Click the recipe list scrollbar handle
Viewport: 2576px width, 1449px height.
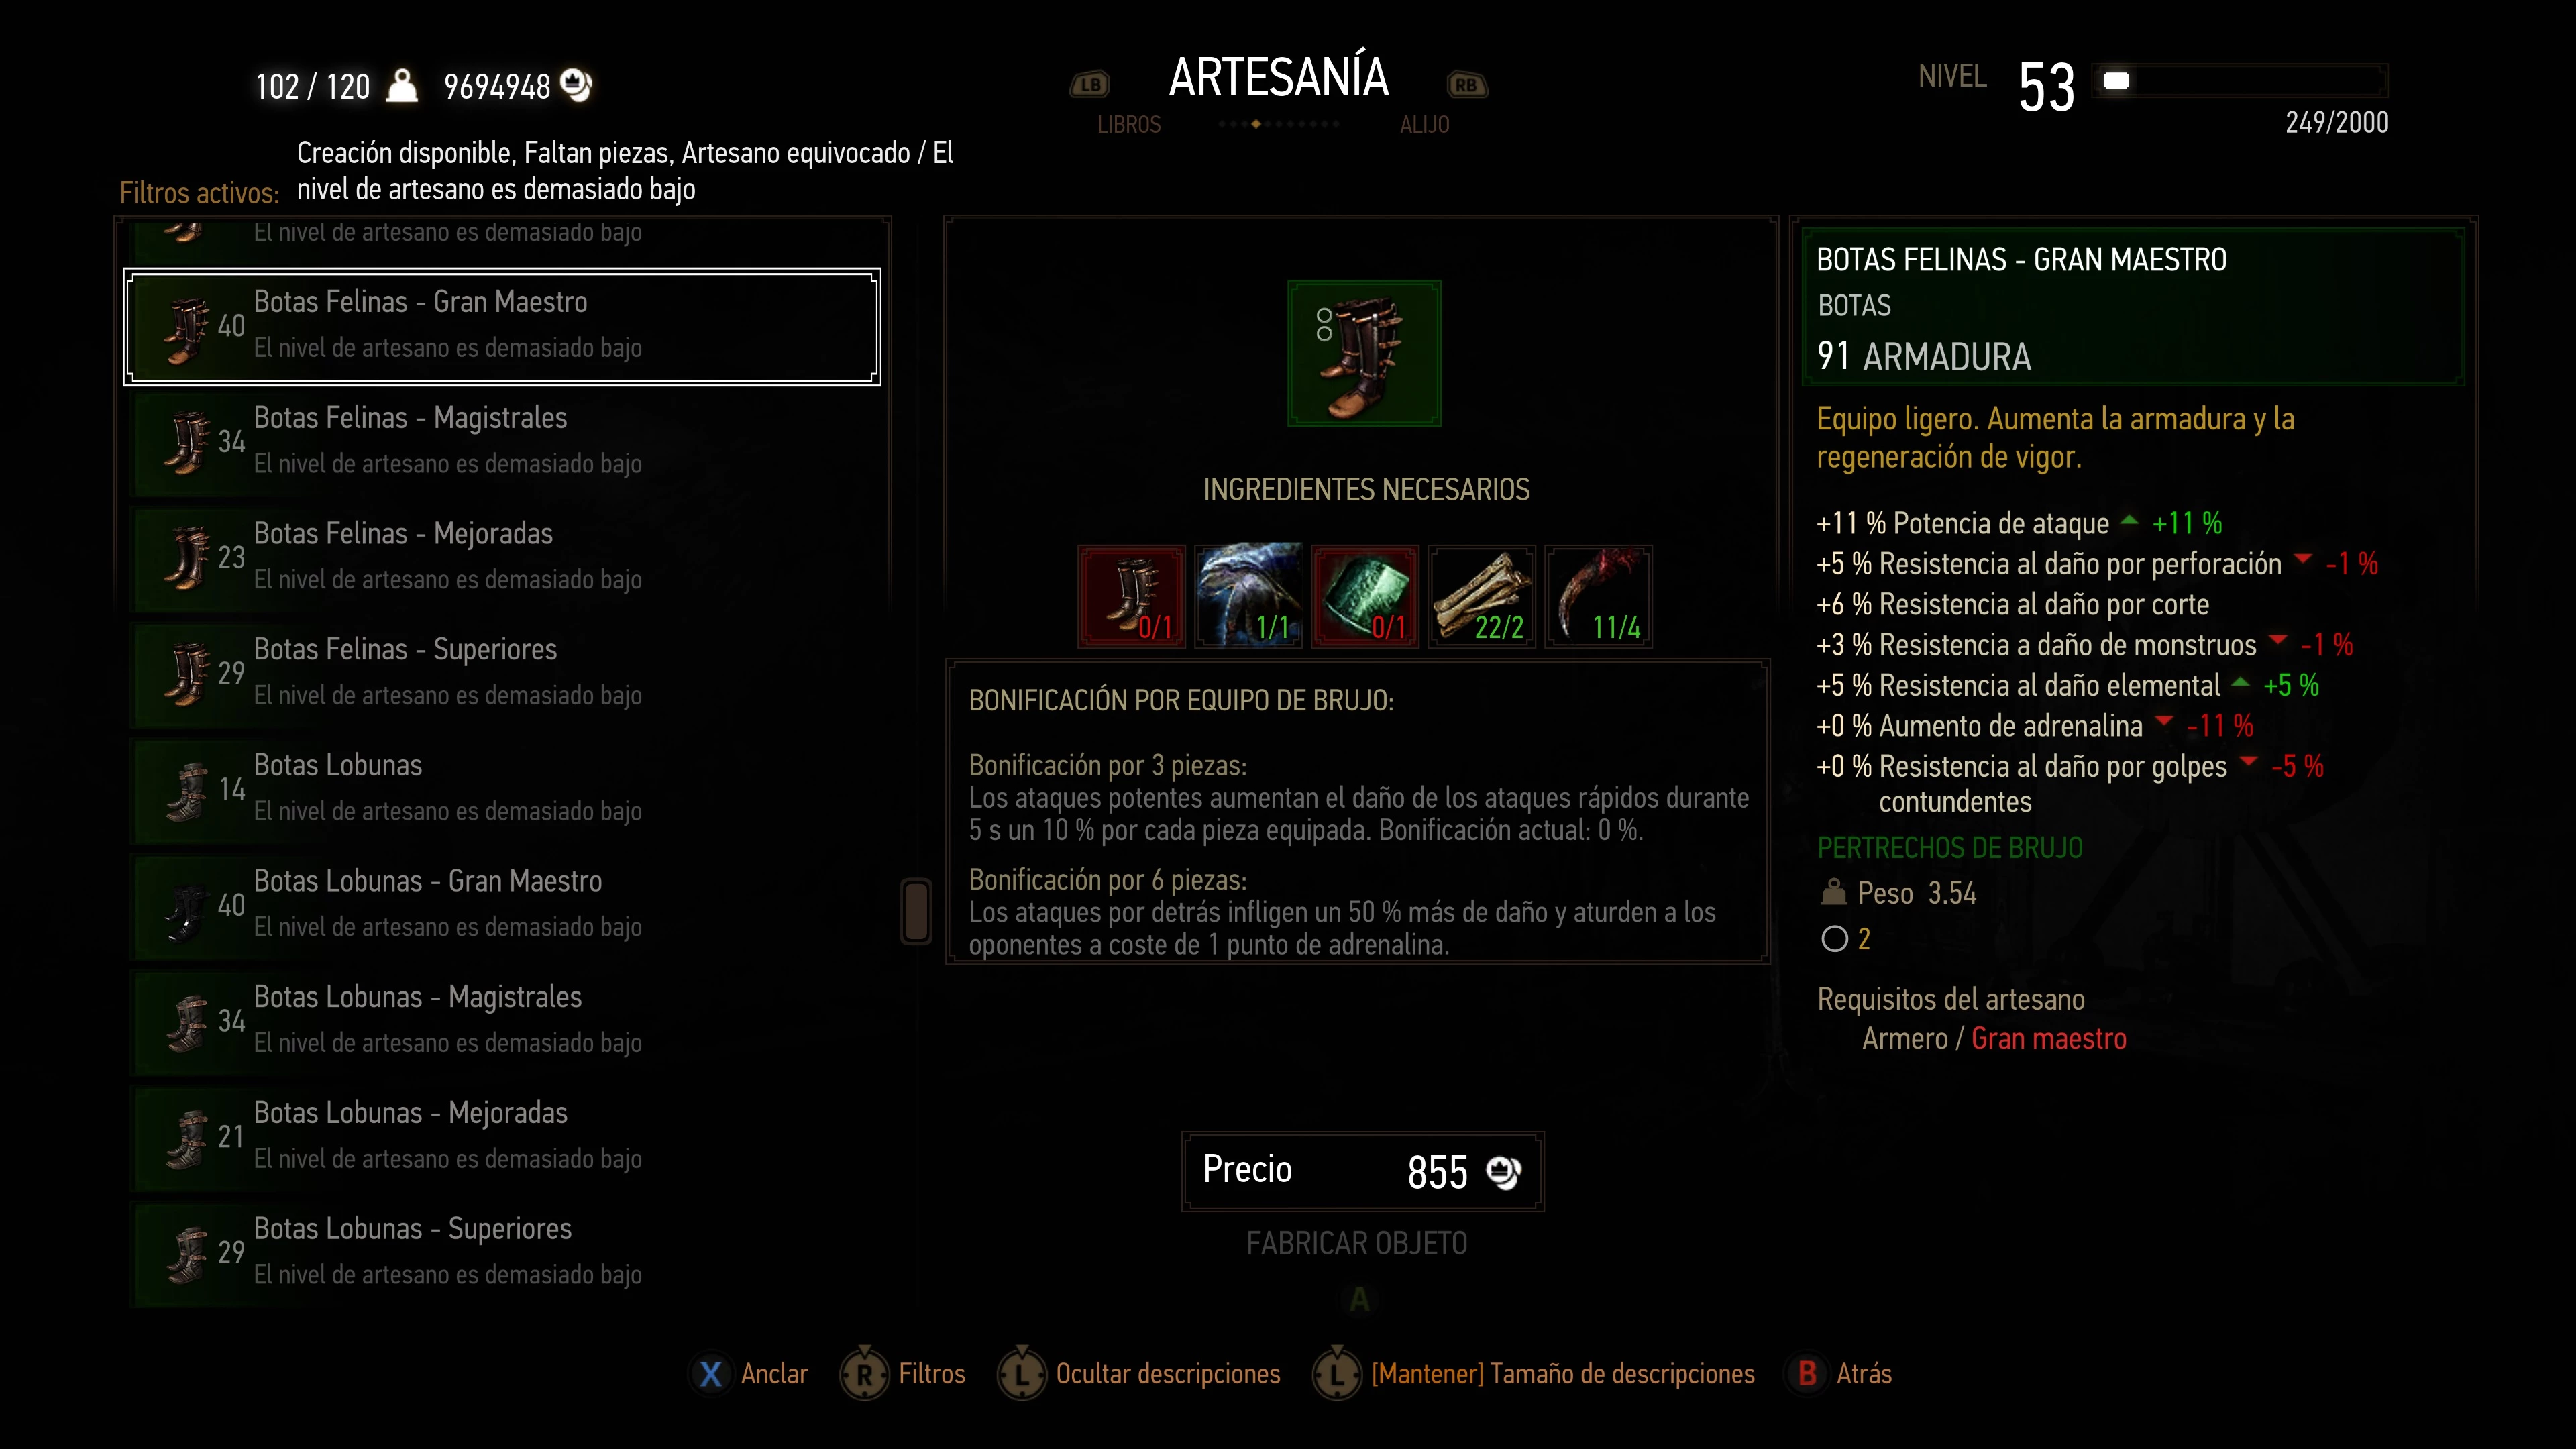916,911
